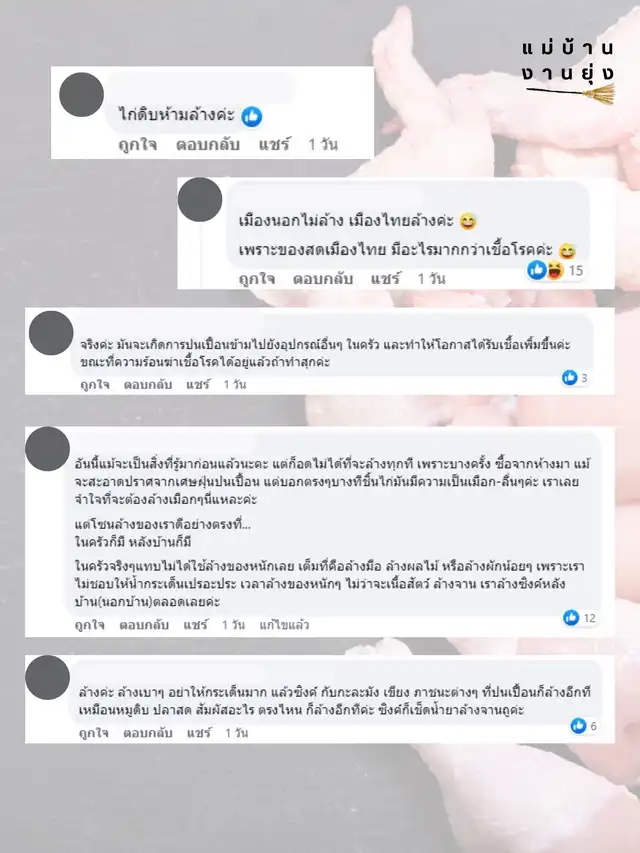Click the laughing reaction emoji beside 15
The height and width of the screenshot is (853, 640).
pos(555,270)
